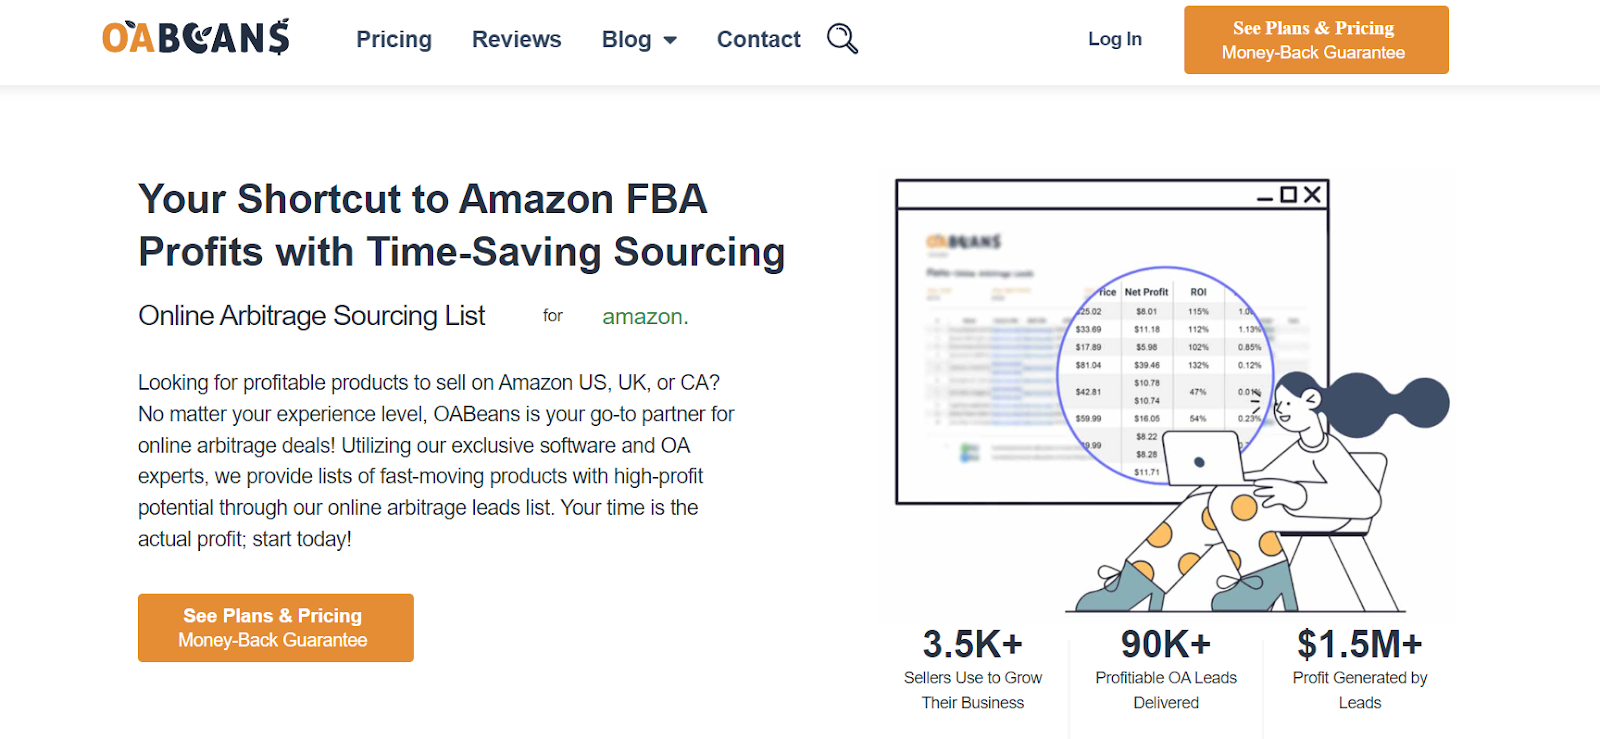Viewport: 1600px width, 739px height.
Task: Click the OABeans logo in header
Action: [196, 38]
